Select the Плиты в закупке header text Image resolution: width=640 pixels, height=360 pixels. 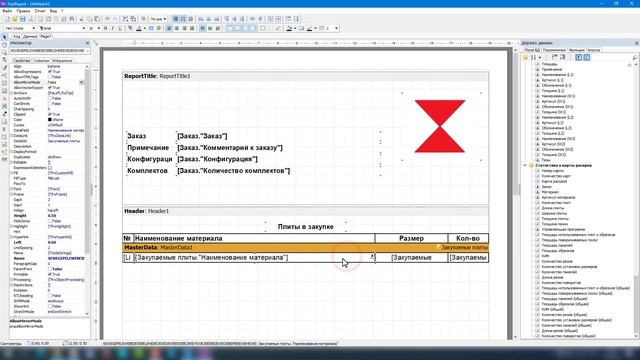(x=305, y=227)
